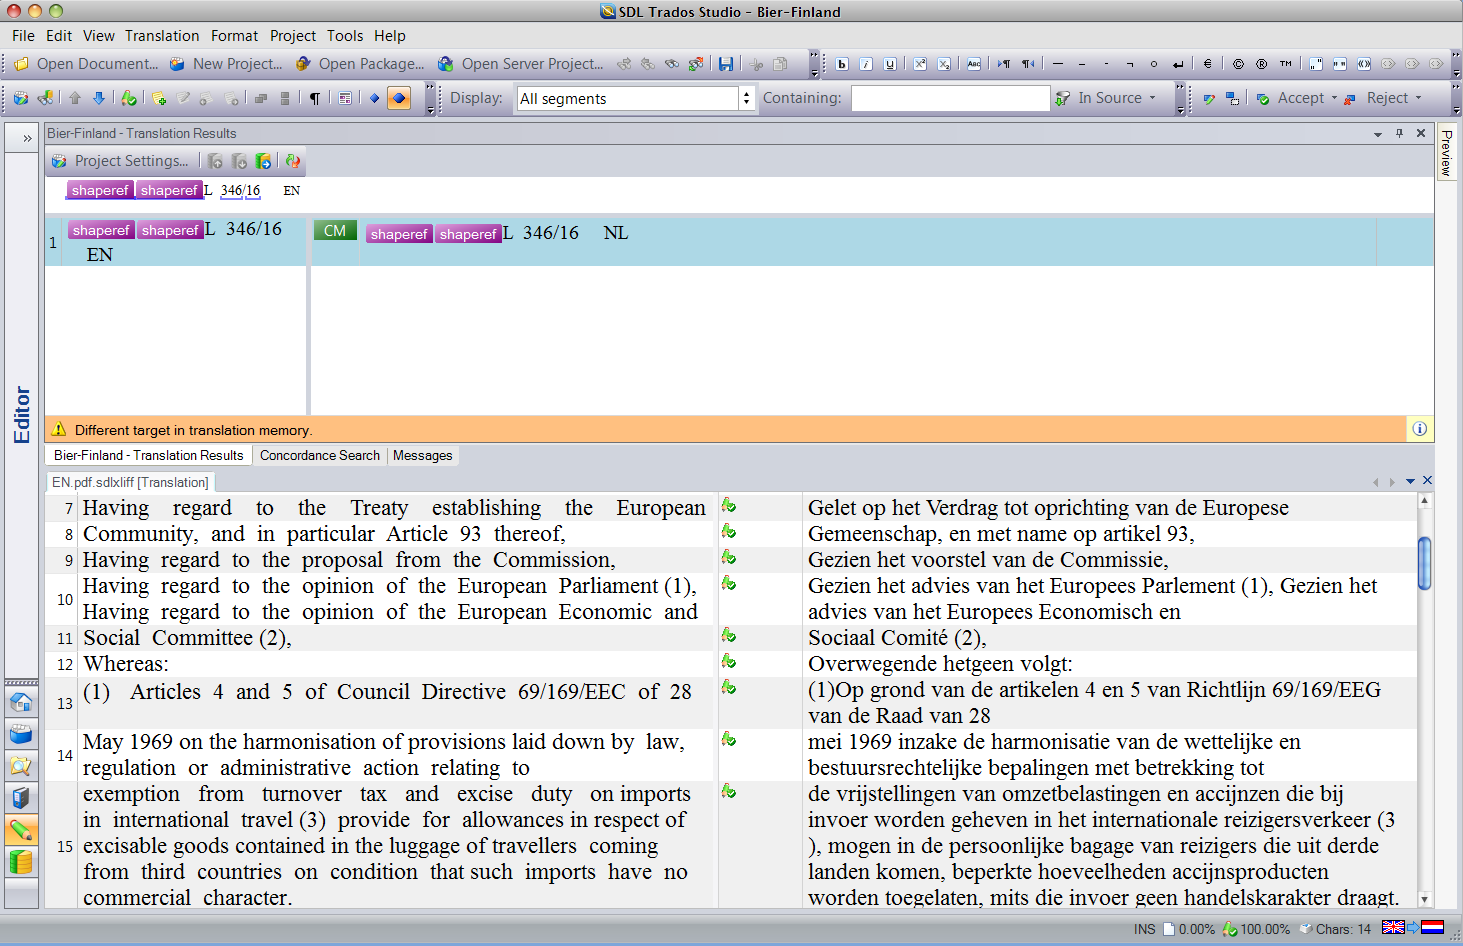The width and height of the screenshot is (1463, 946).
Task: Click the Containing filter text field
Action: click(950, 98)
